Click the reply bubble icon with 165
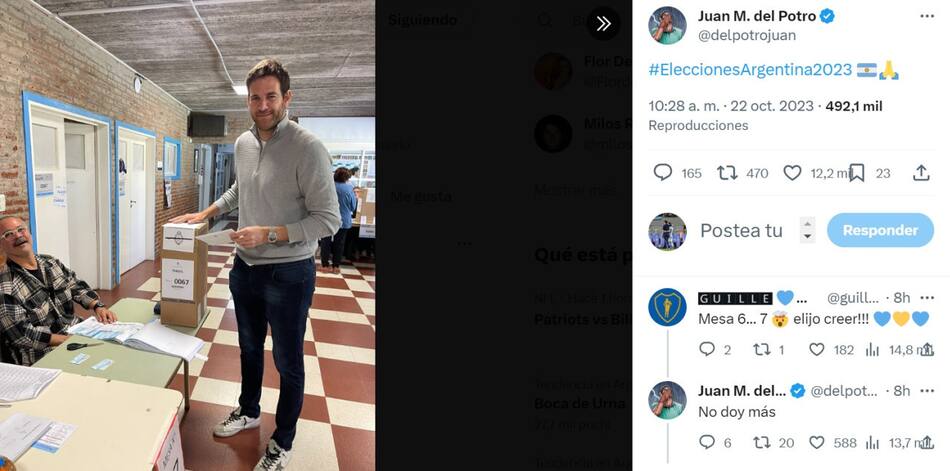Viewport: 950px width, 471px height. point(663,173)
